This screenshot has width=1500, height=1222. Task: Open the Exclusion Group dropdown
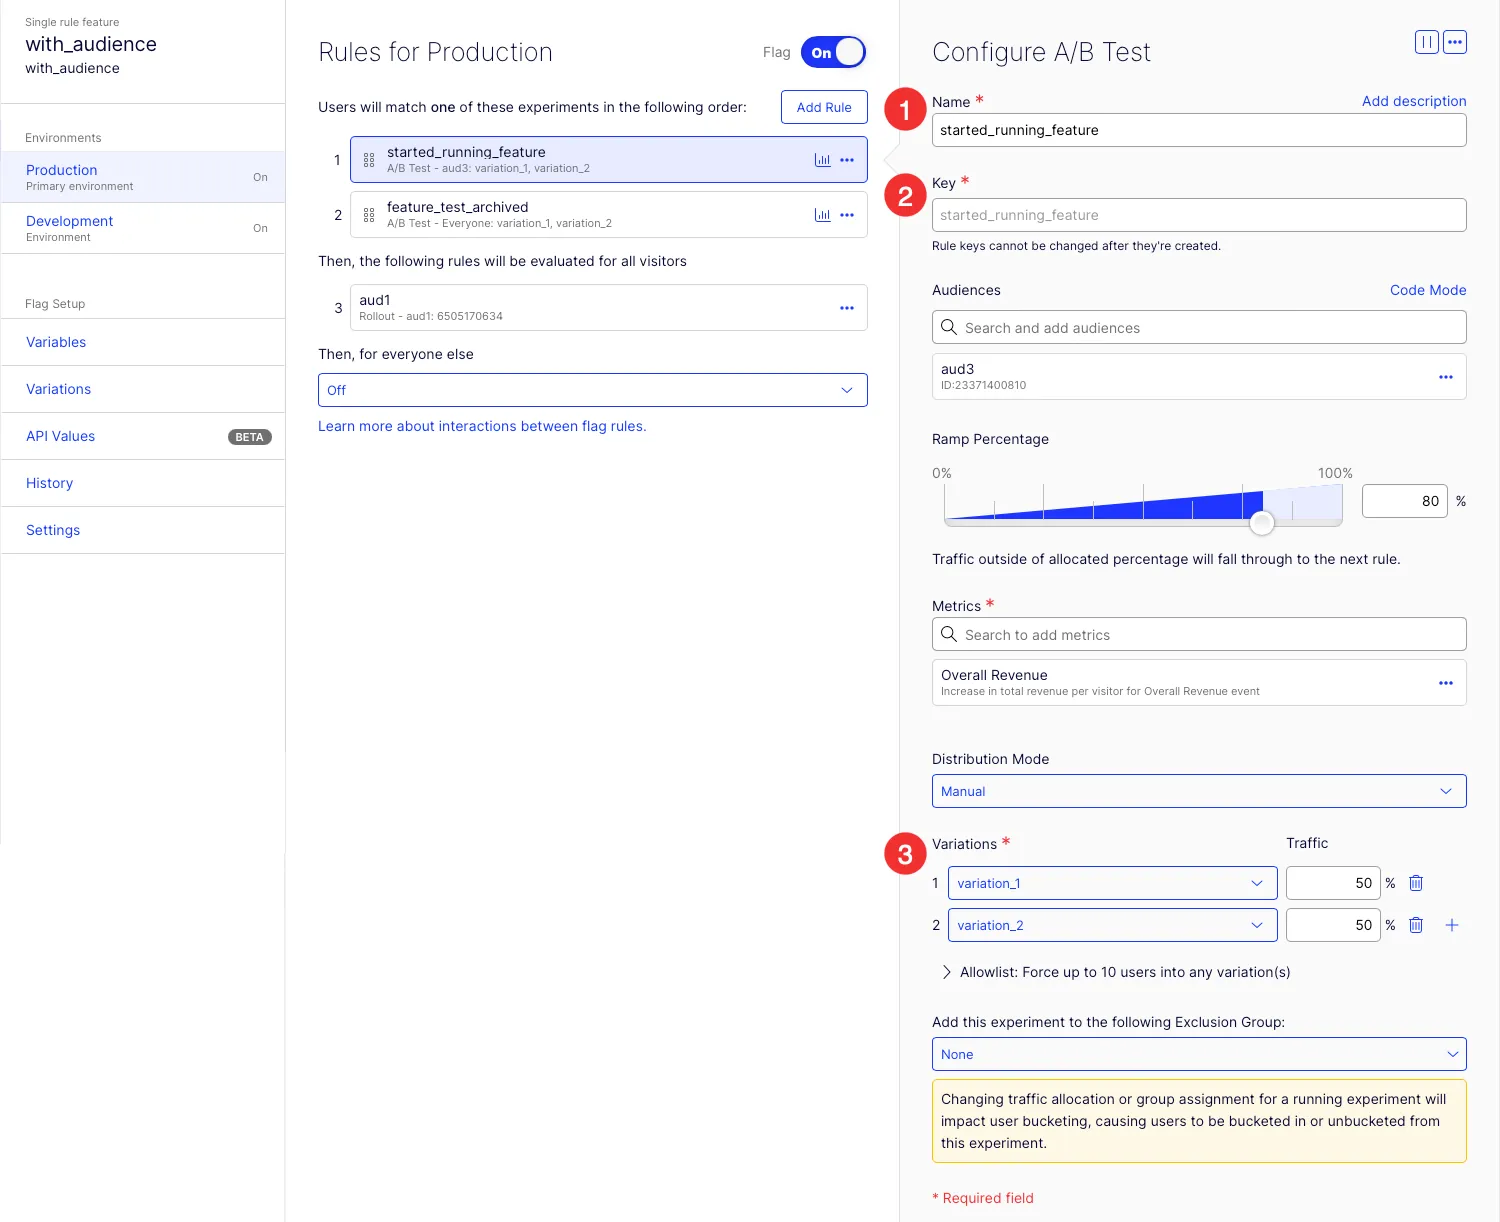[x=1199, y=1054]
